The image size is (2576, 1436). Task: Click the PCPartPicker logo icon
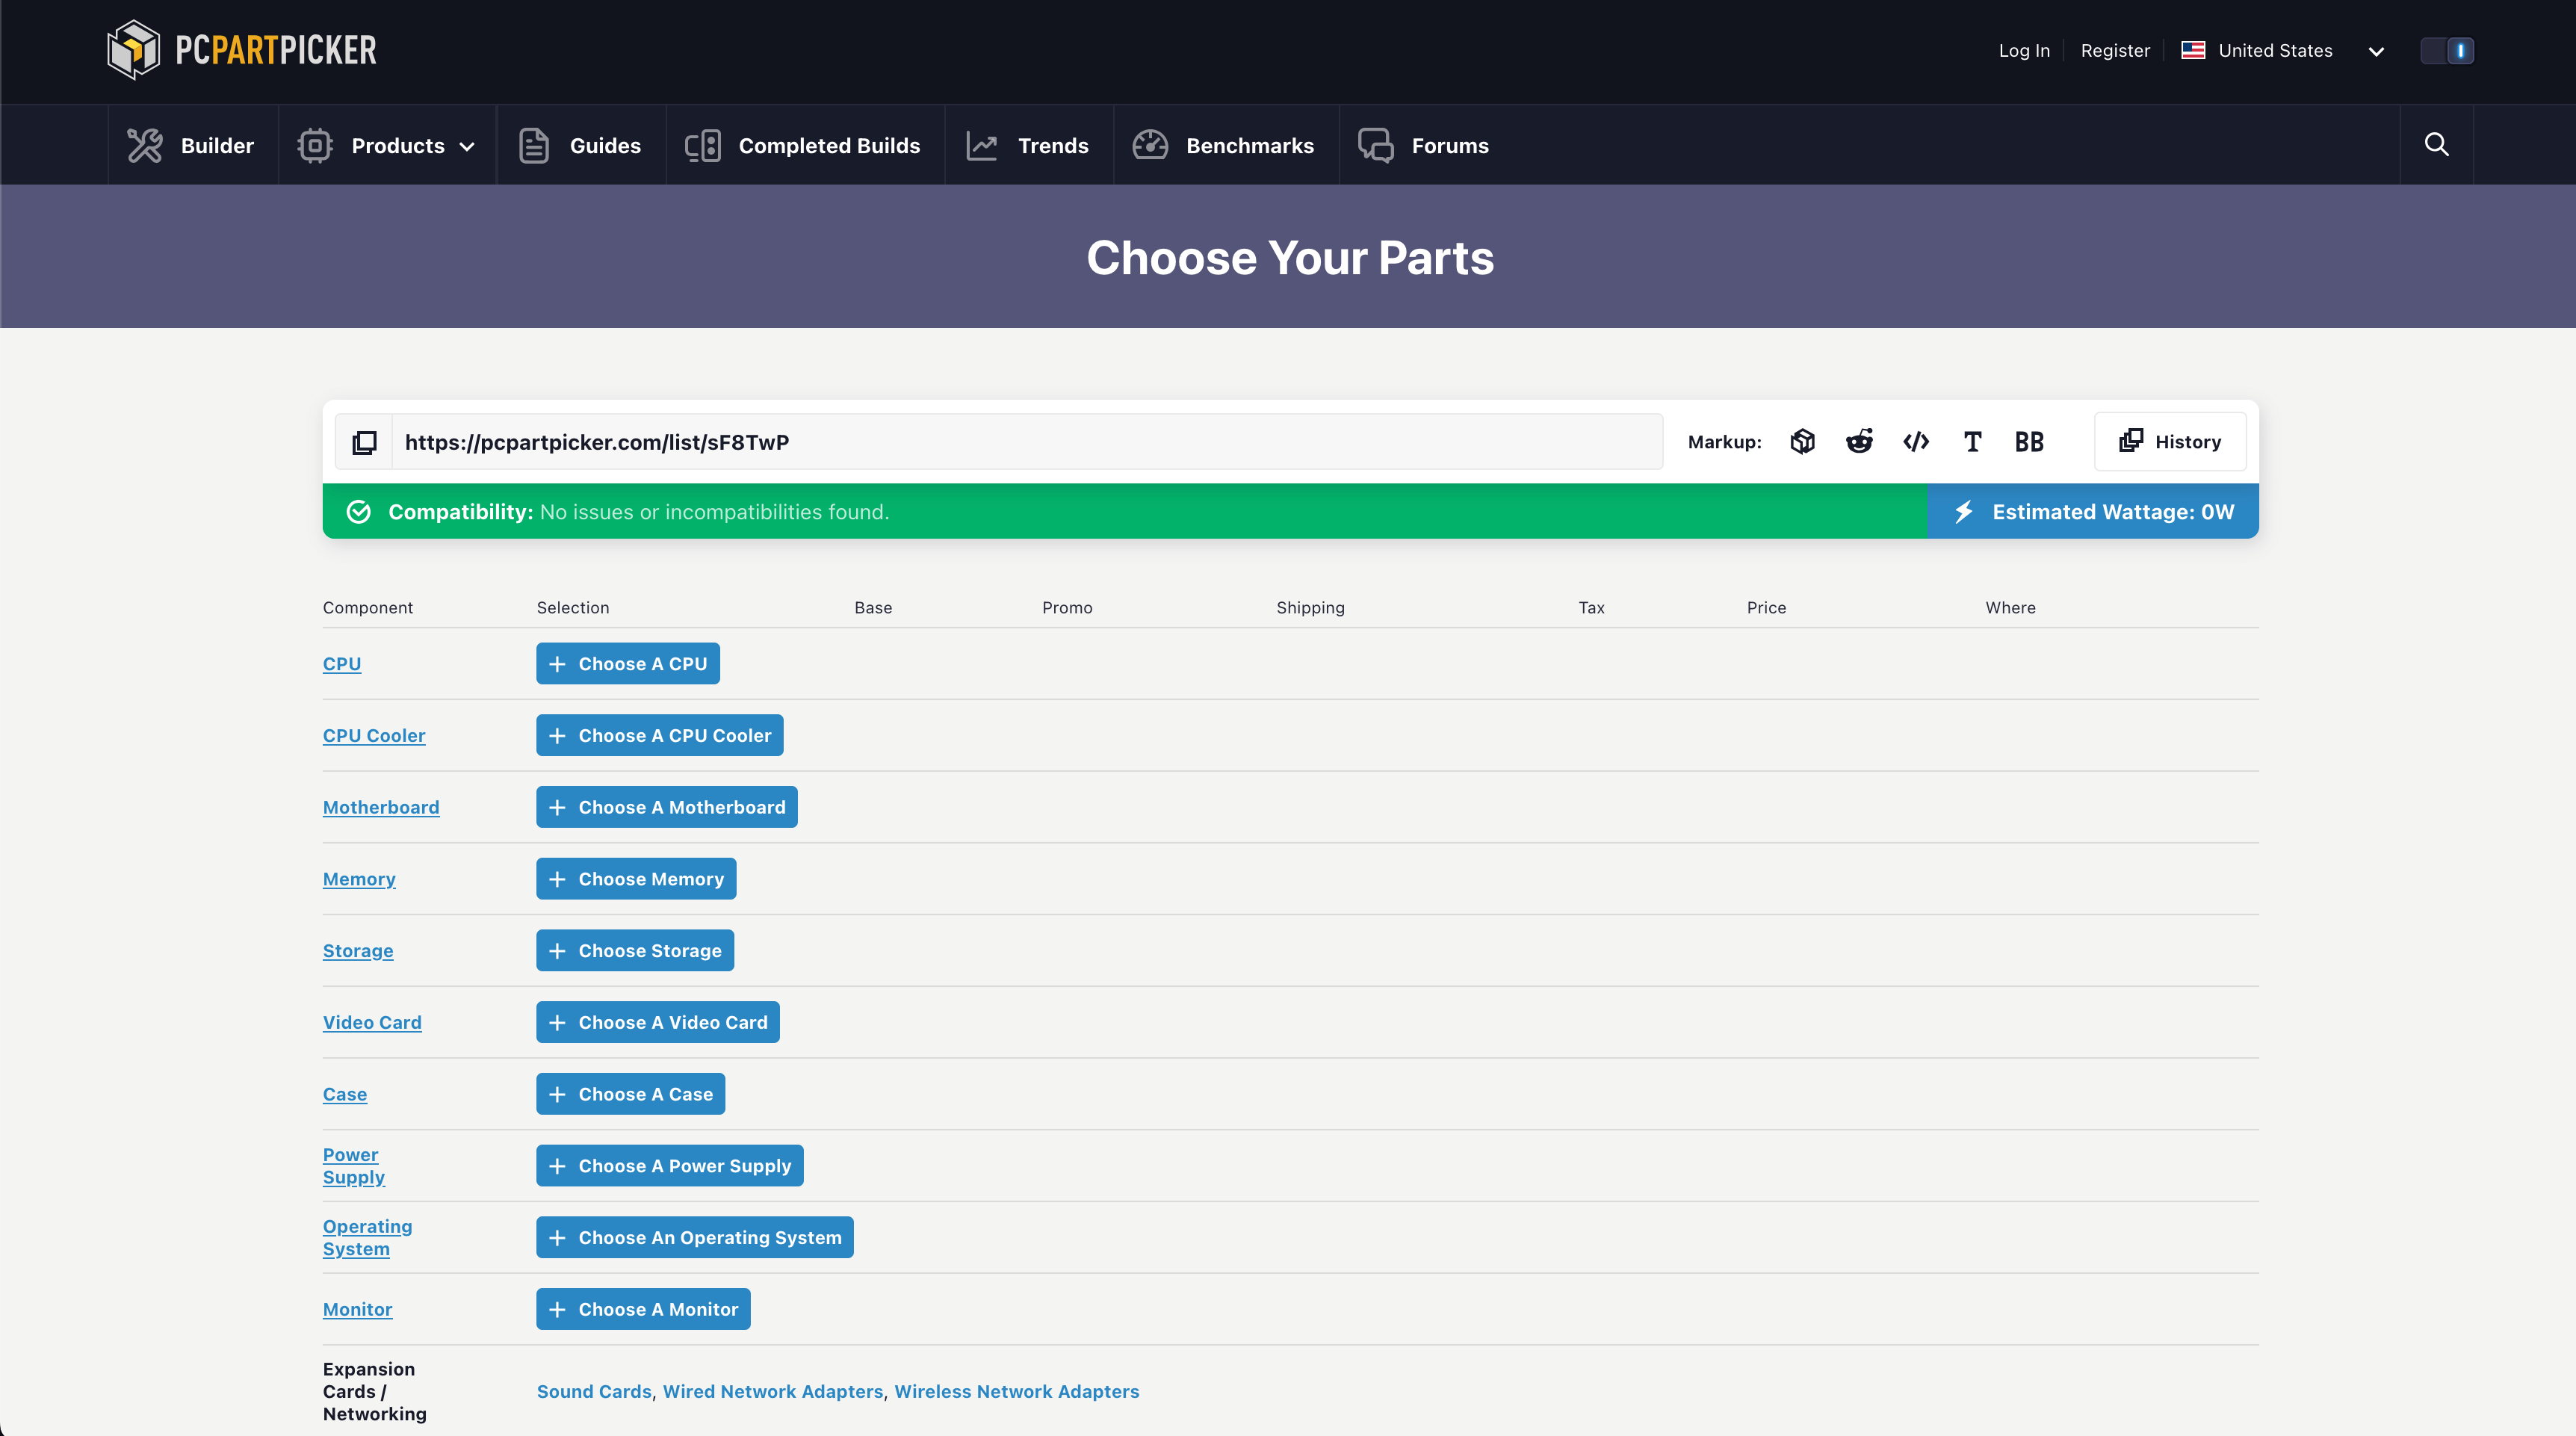(132, 49)
